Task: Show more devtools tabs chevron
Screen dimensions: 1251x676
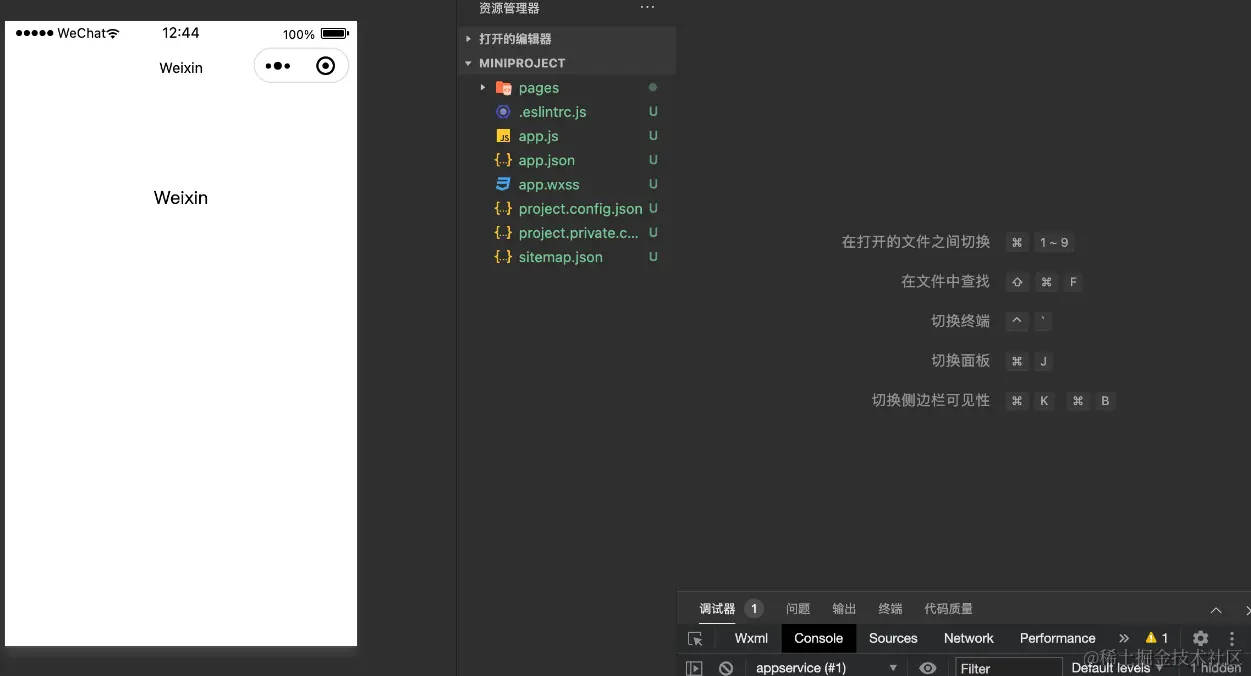Action: [x=1124, y=638]
